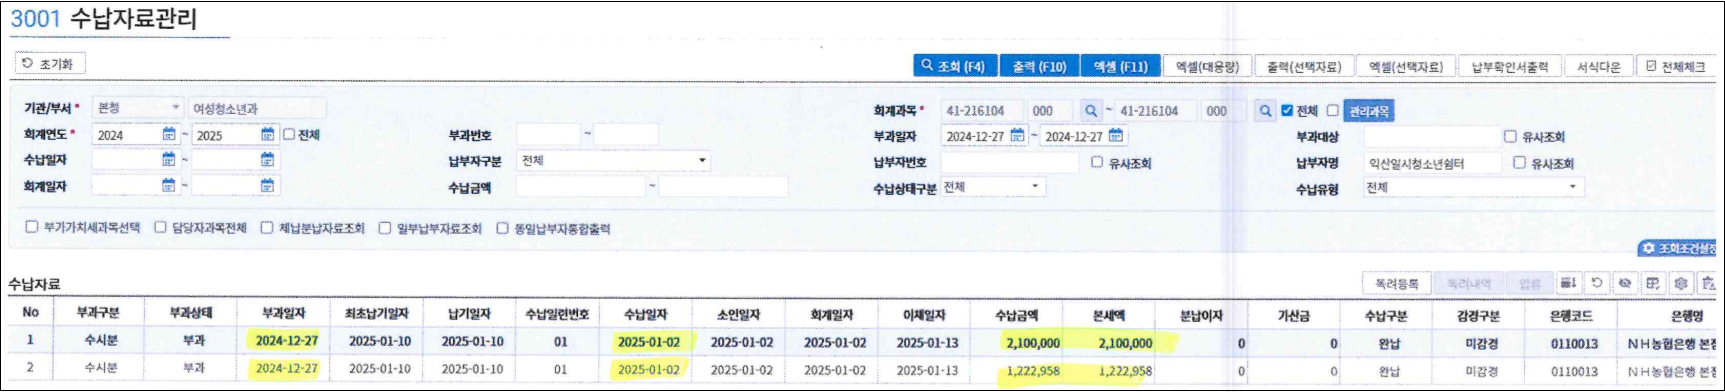Click 납부자번호 input field
The height and width of the screenshot is (392, 1725).
point(1009,162)
